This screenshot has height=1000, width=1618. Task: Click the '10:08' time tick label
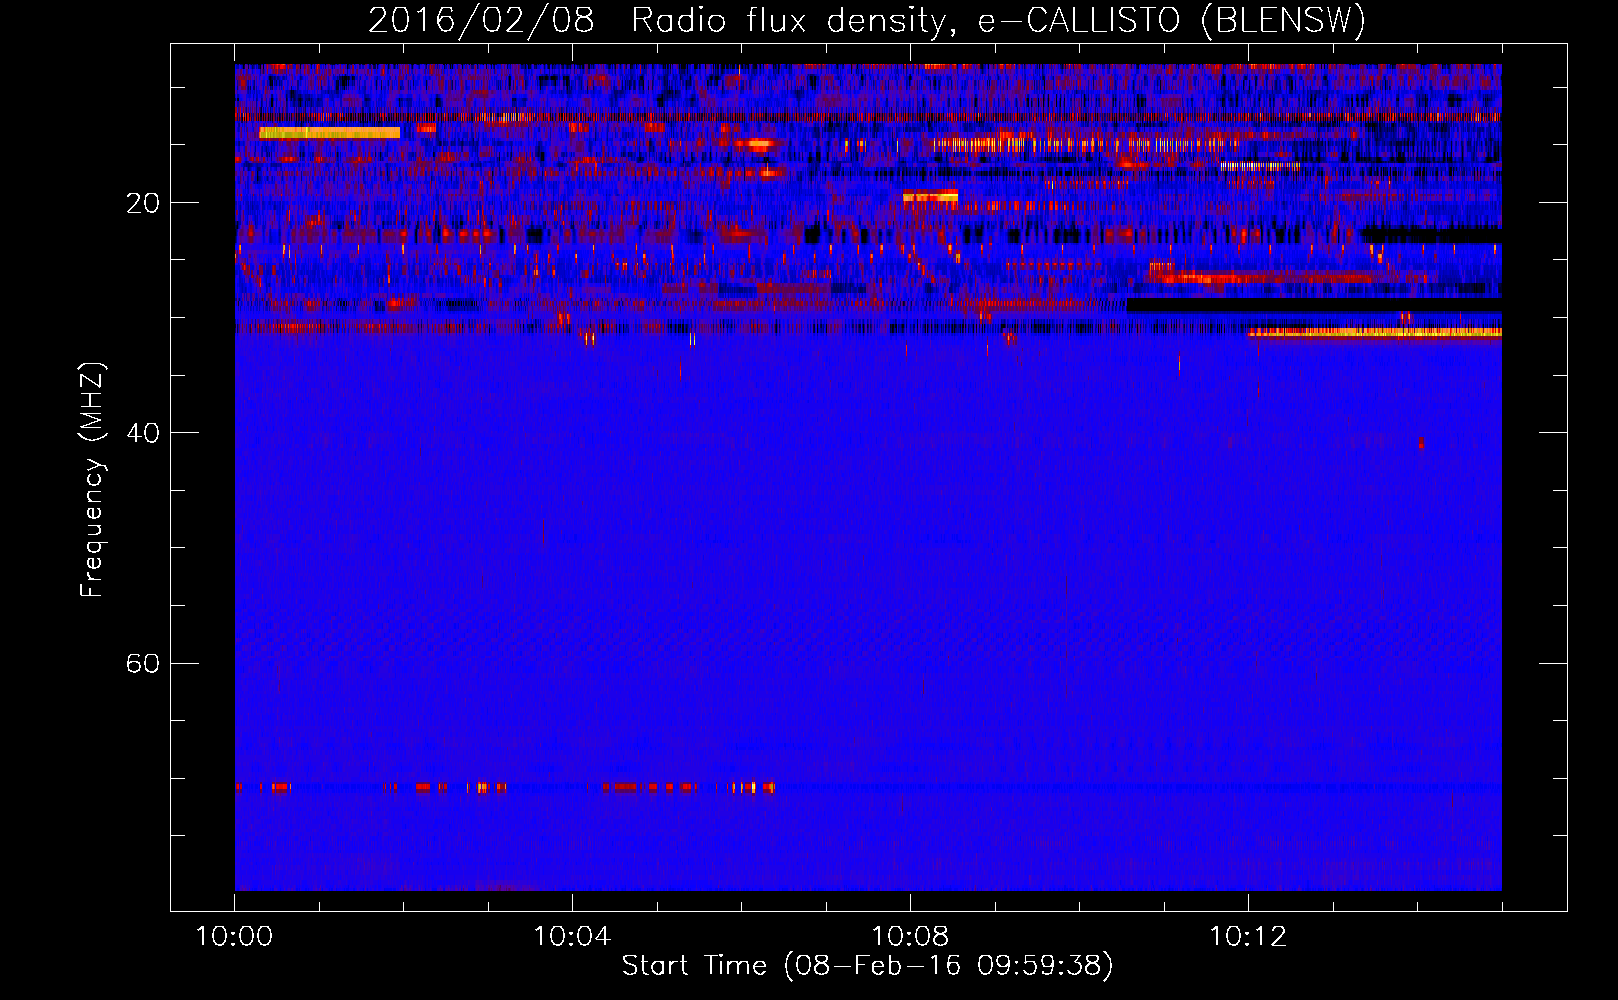click(910, 937)
